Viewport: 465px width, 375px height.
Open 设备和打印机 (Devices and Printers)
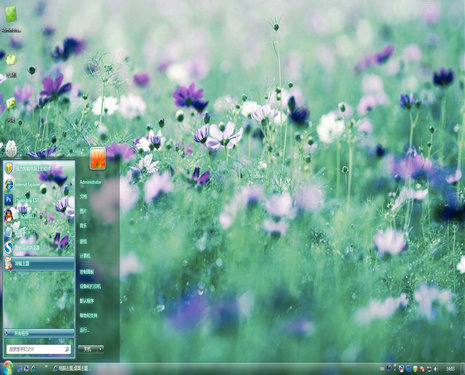click(90, 286)
